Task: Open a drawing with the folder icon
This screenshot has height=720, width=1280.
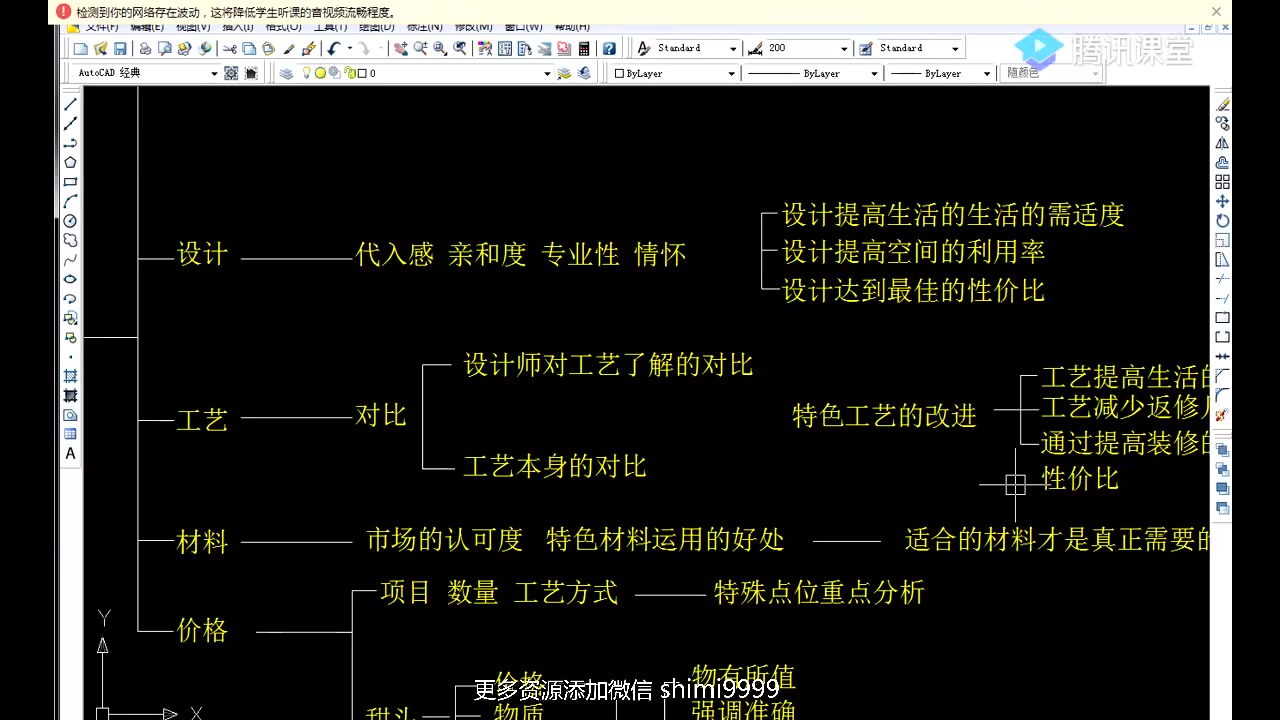Action: [x=101, y=48]
